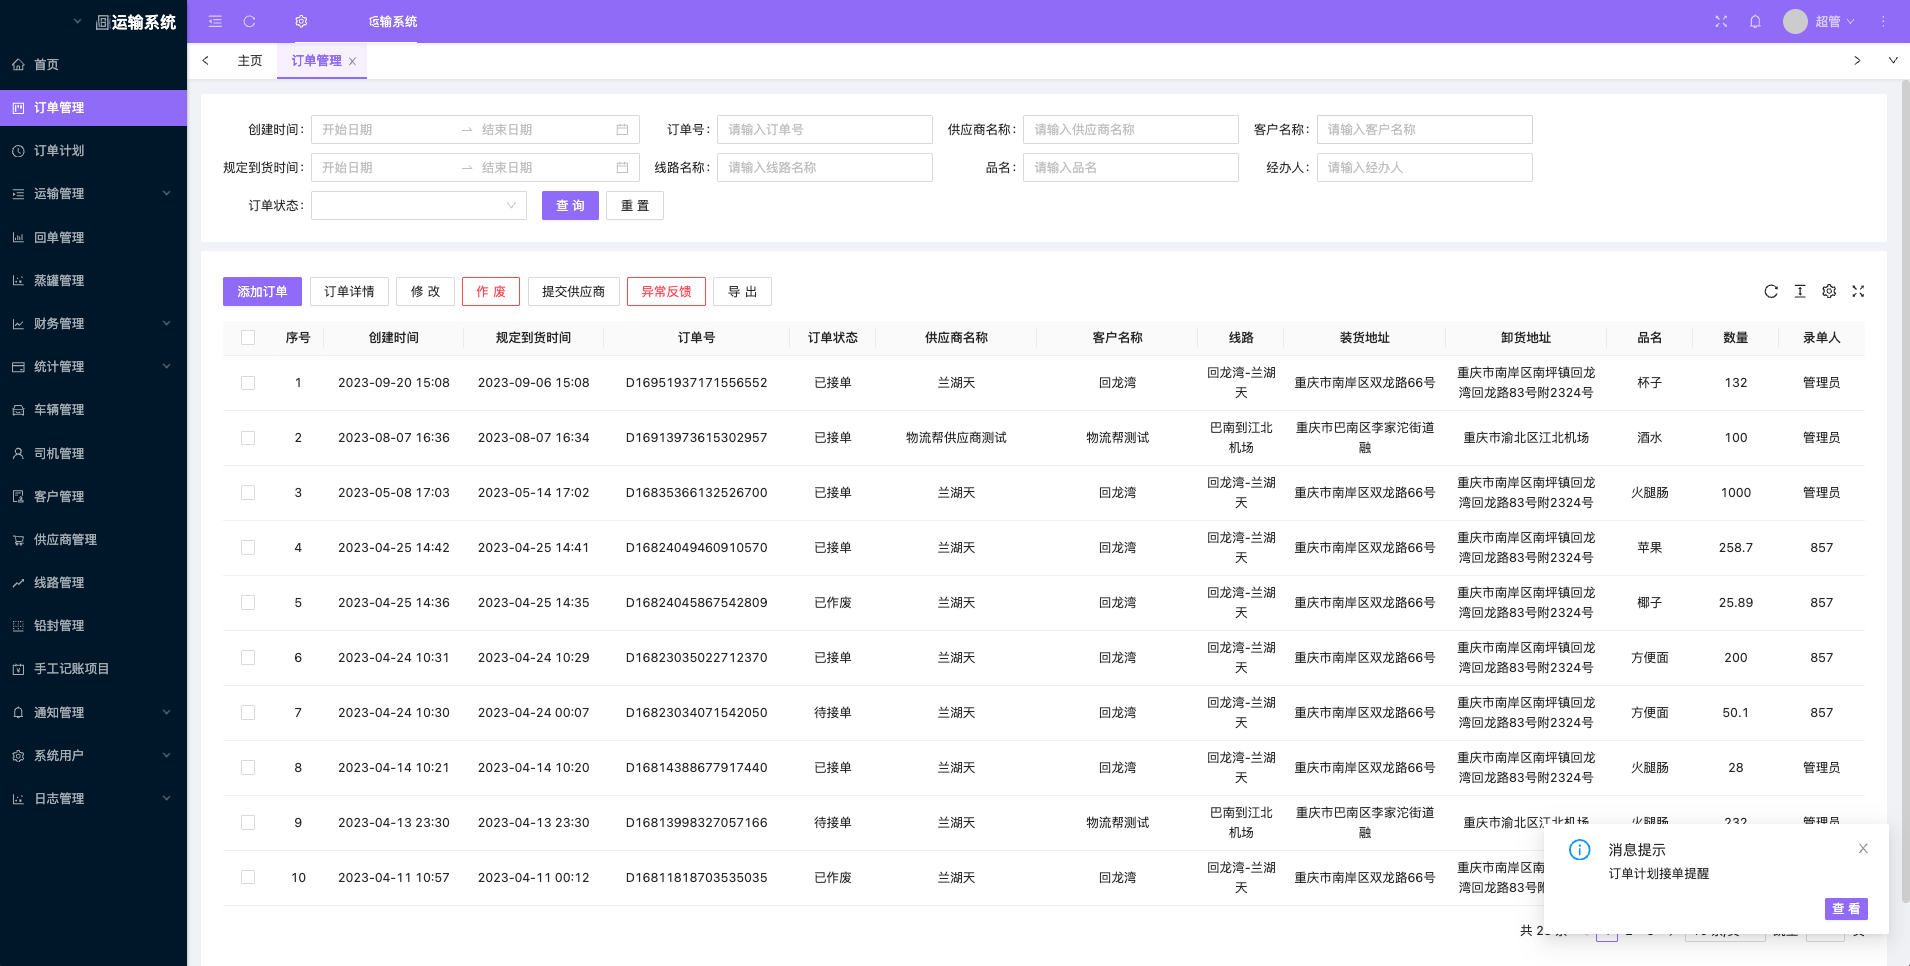Open calendar icon for 规定到货时间
This screenshot has width=1910, height=966.
coord(622,167)
